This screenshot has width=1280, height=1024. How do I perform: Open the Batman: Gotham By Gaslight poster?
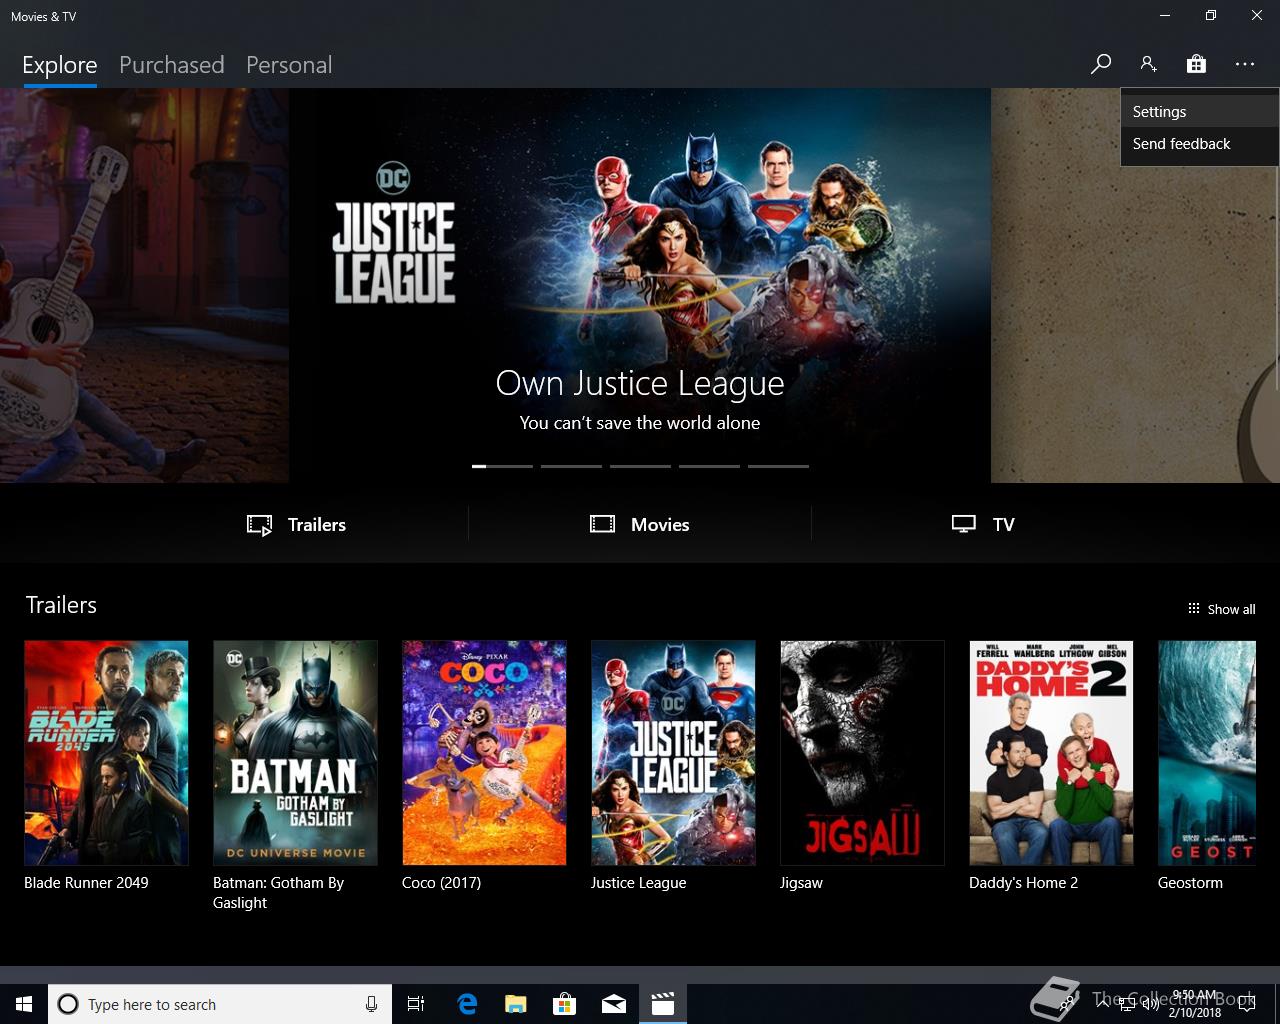coord(295,753)
